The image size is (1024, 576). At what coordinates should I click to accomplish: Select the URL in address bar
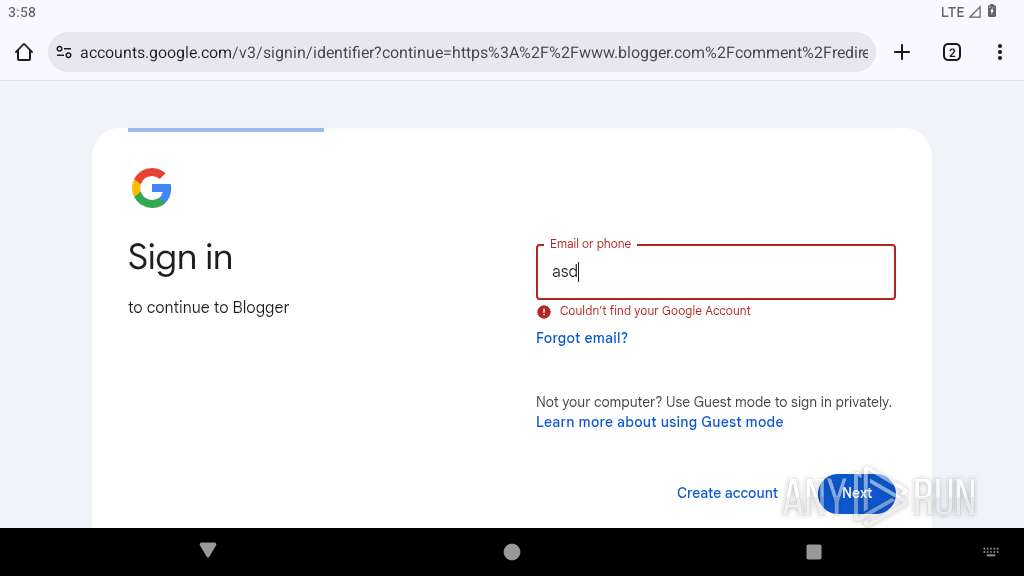tap(473, 52)
